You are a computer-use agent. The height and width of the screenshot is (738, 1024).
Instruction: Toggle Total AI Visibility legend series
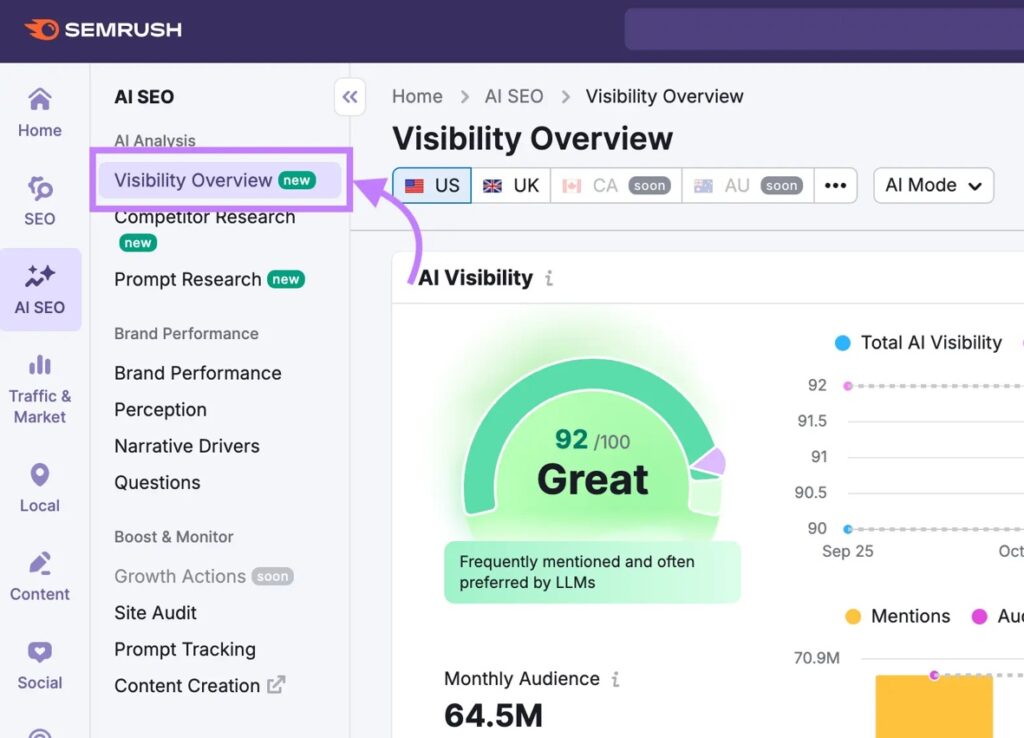(x=919, y=342)
